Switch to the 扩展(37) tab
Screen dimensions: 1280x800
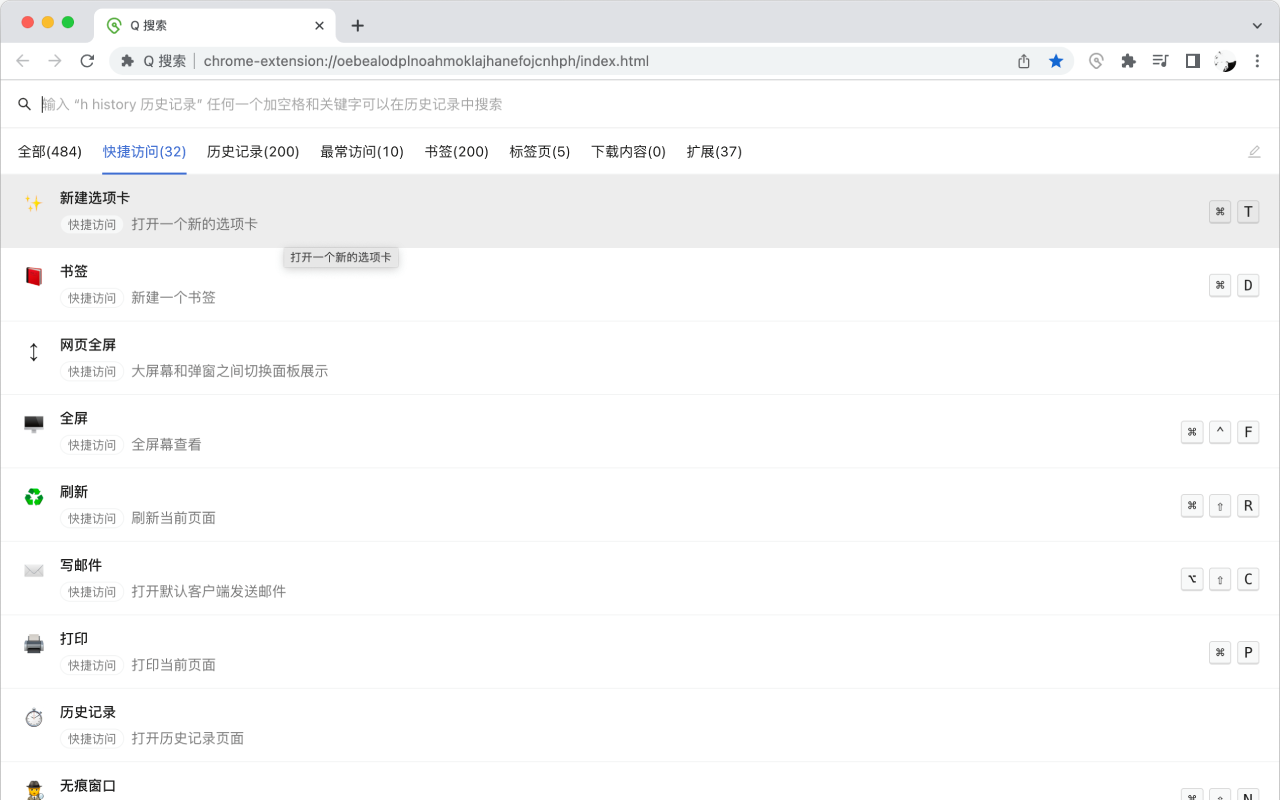pos(715,152)
